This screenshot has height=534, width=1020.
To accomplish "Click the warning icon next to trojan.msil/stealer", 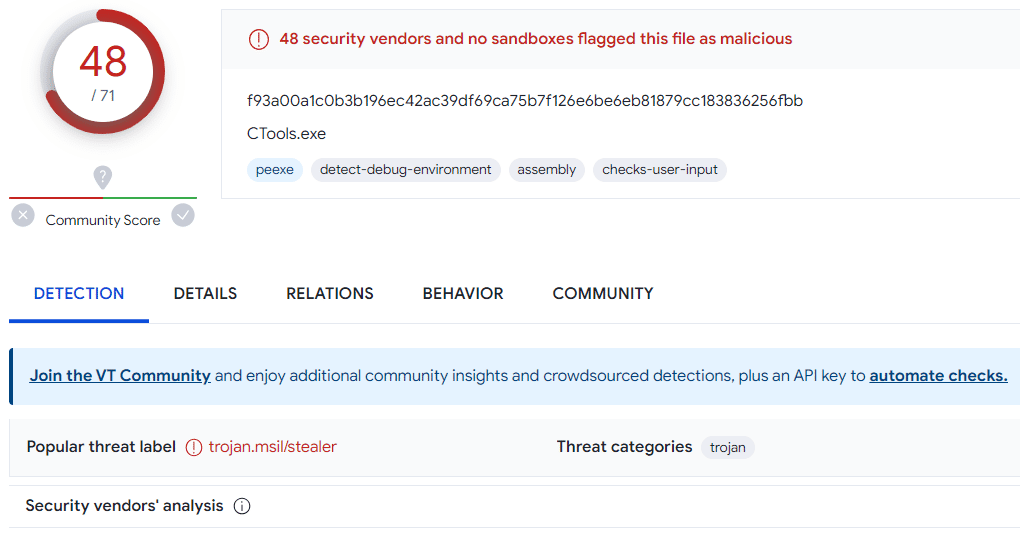I will 194,447.
